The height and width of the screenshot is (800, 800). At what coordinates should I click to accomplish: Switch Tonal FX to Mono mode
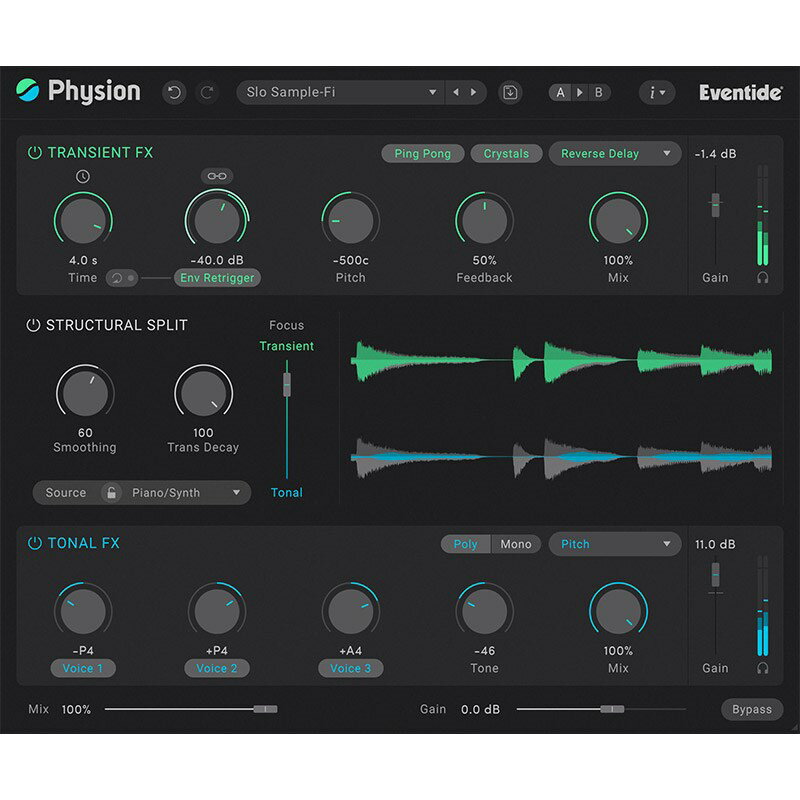point(516,544)
